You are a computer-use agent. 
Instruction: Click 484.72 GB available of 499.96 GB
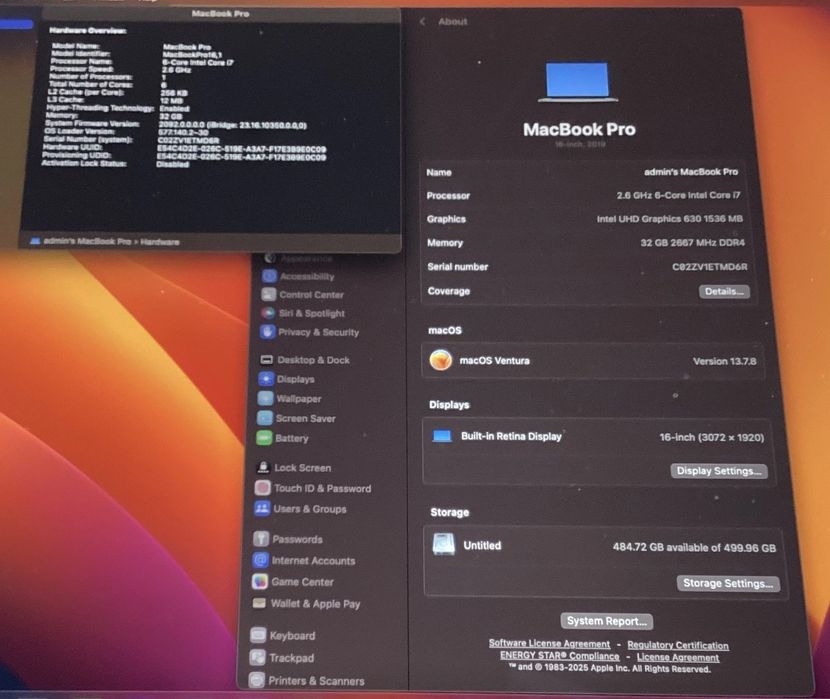[694, 548]
